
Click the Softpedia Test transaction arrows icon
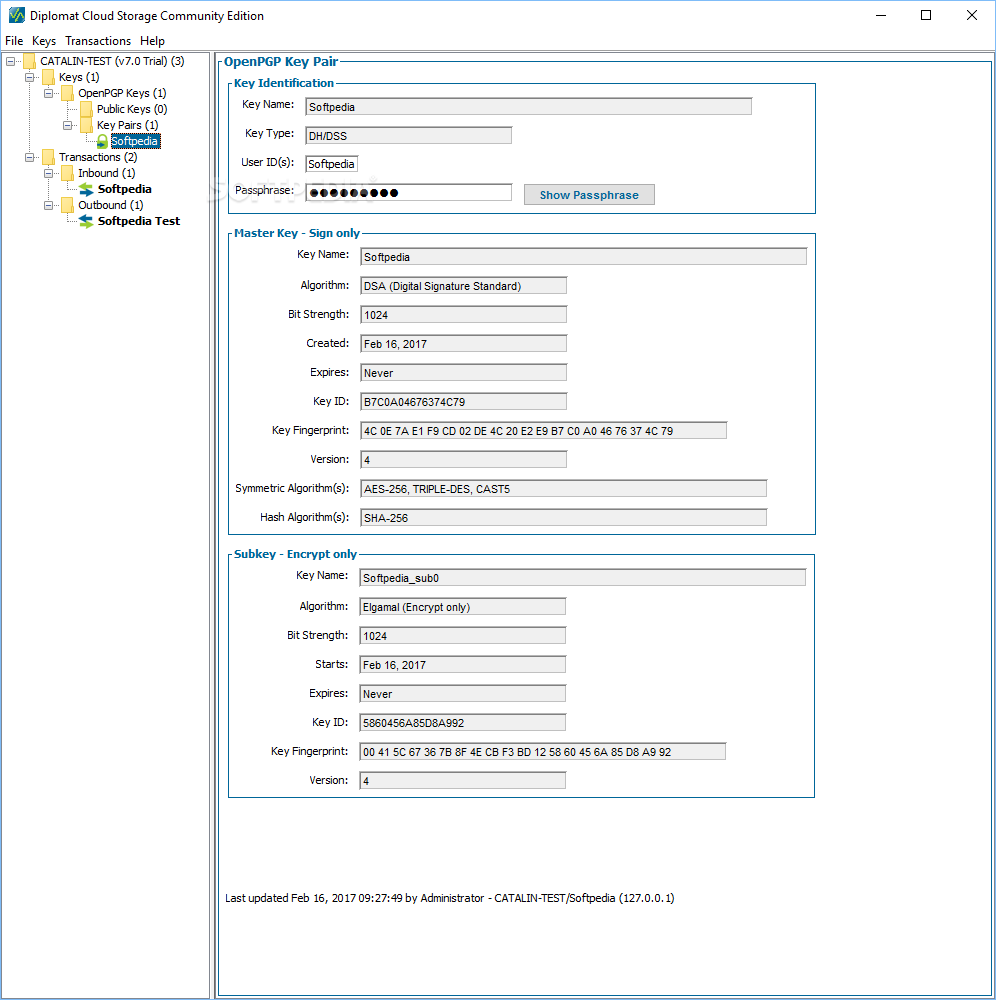click(x=86, y=221)
